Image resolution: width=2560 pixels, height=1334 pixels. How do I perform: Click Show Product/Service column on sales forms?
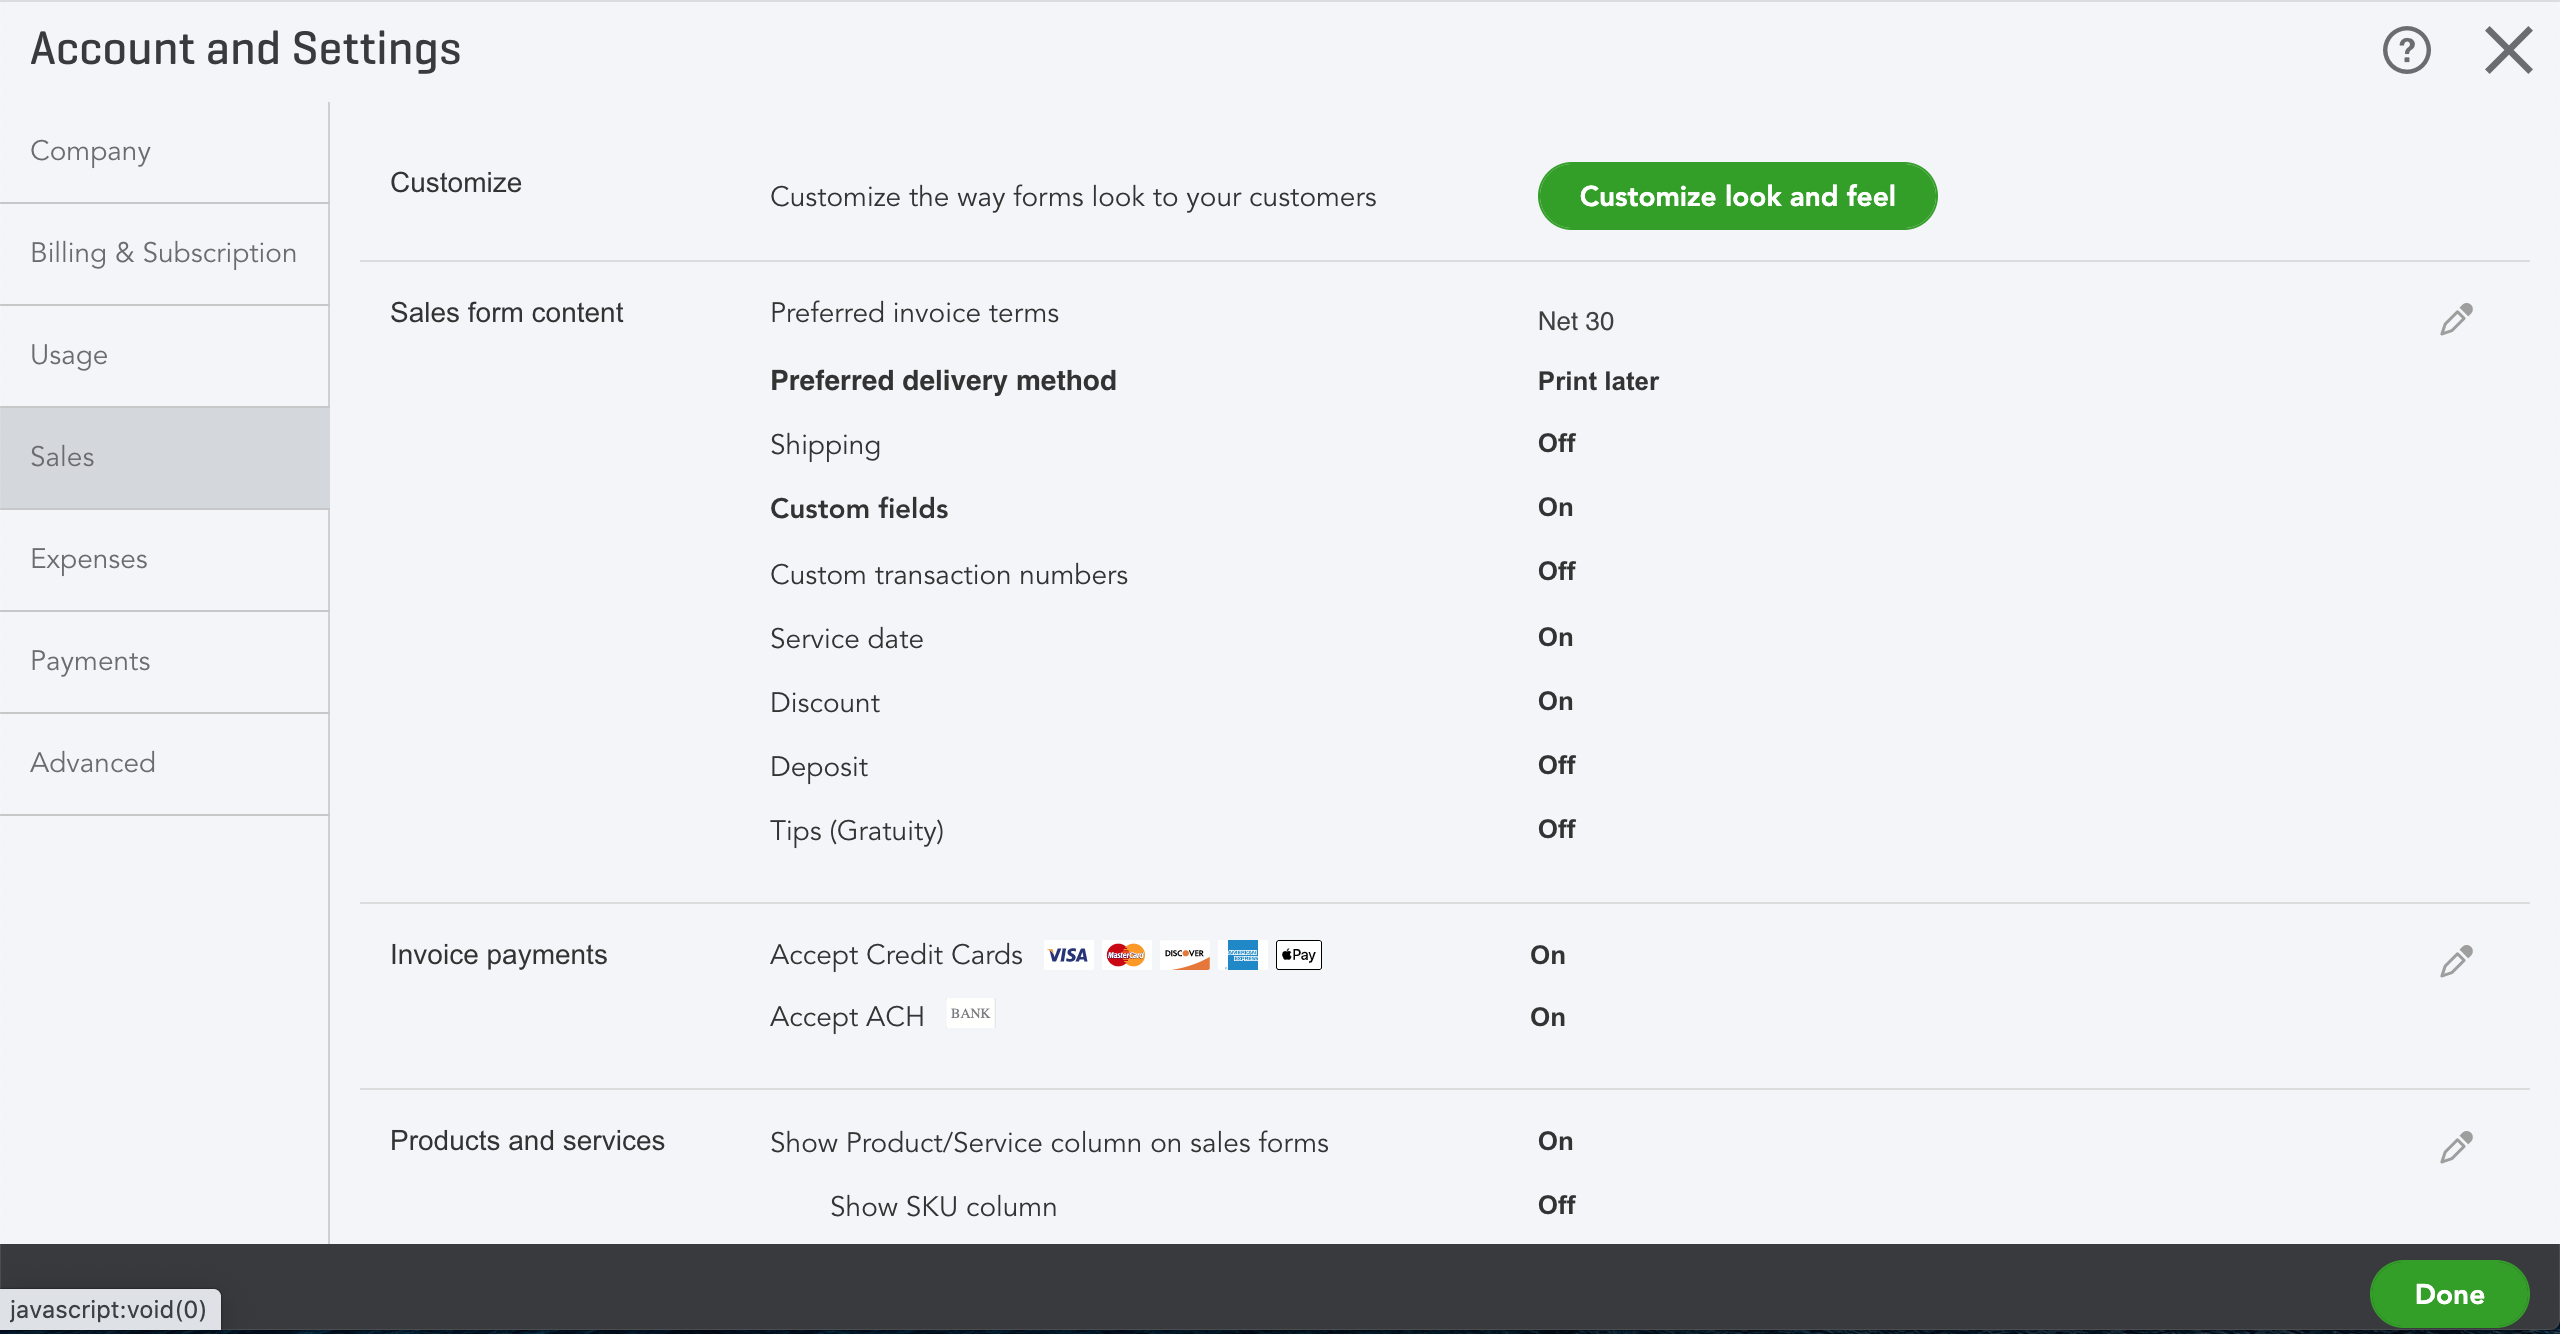(x=1049, y=1143)
